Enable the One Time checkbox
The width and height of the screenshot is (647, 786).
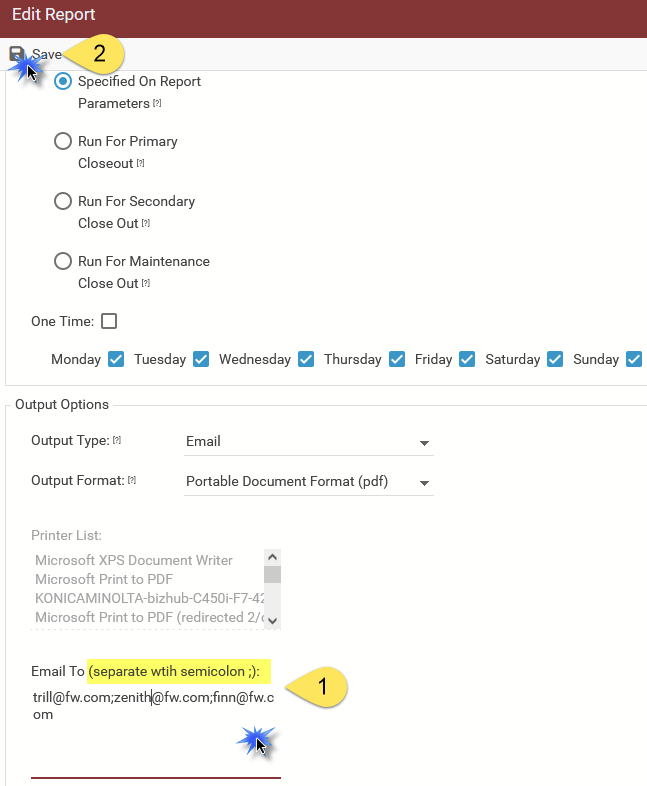coord(109,321)
